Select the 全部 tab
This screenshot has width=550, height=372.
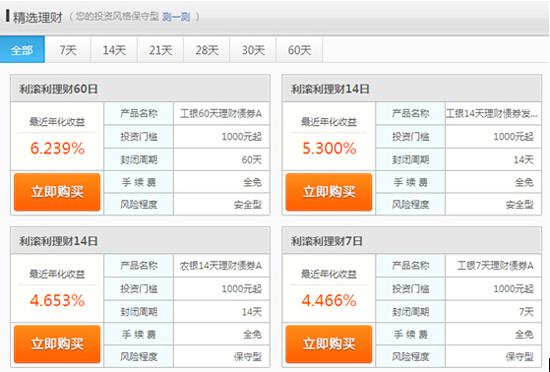pos(22,49)
